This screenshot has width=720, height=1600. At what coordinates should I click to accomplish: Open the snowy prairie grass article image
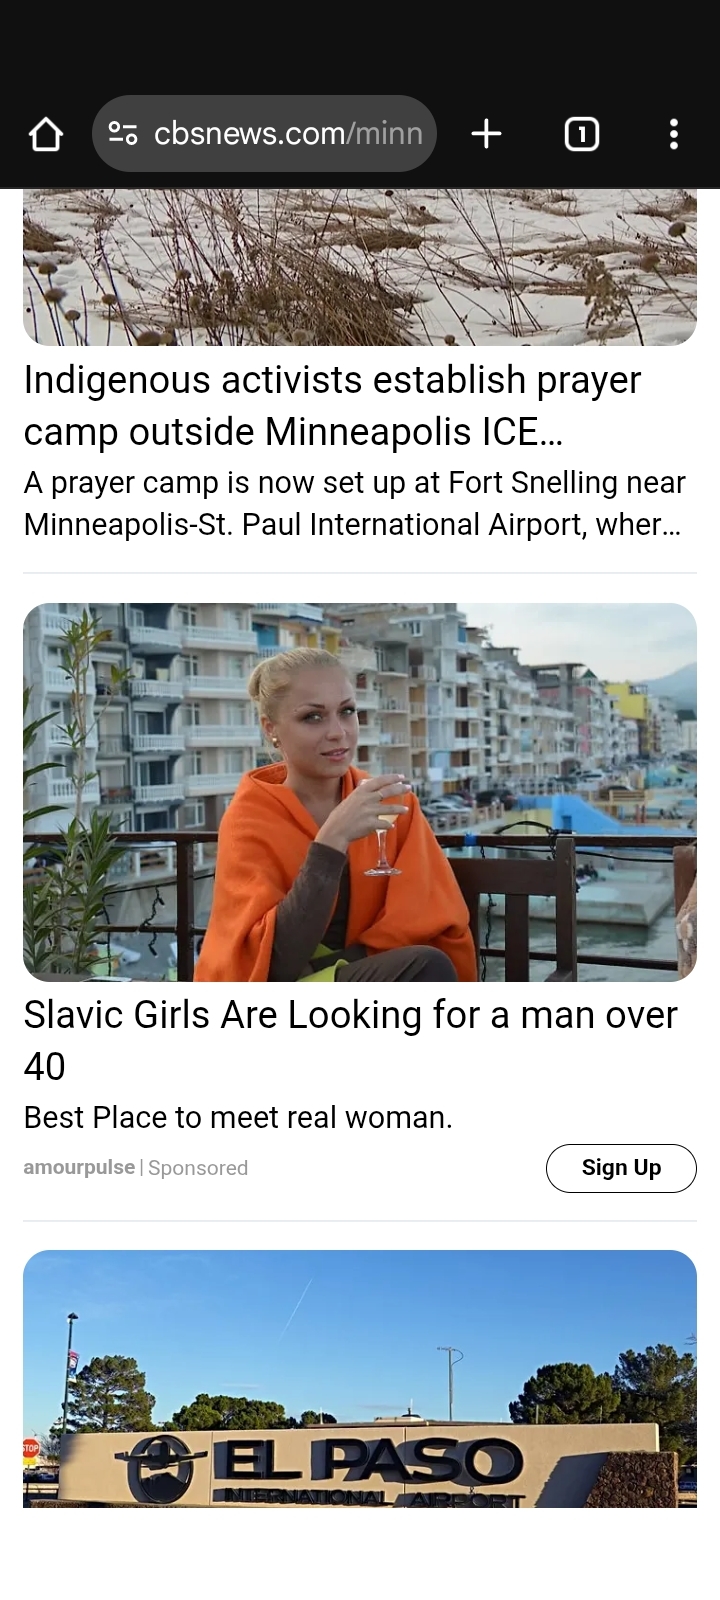(x=360, y=267)
